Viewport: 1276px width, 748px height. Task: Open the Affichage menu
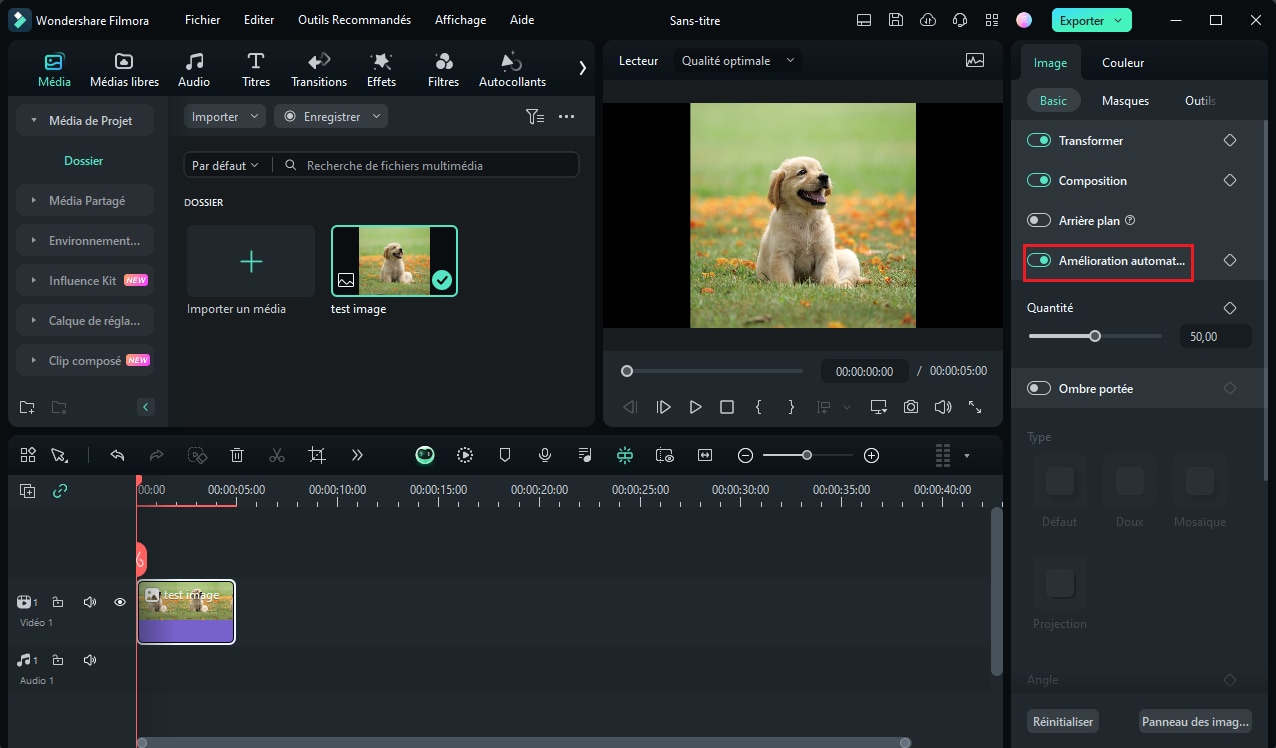click(x=460, y=20)
